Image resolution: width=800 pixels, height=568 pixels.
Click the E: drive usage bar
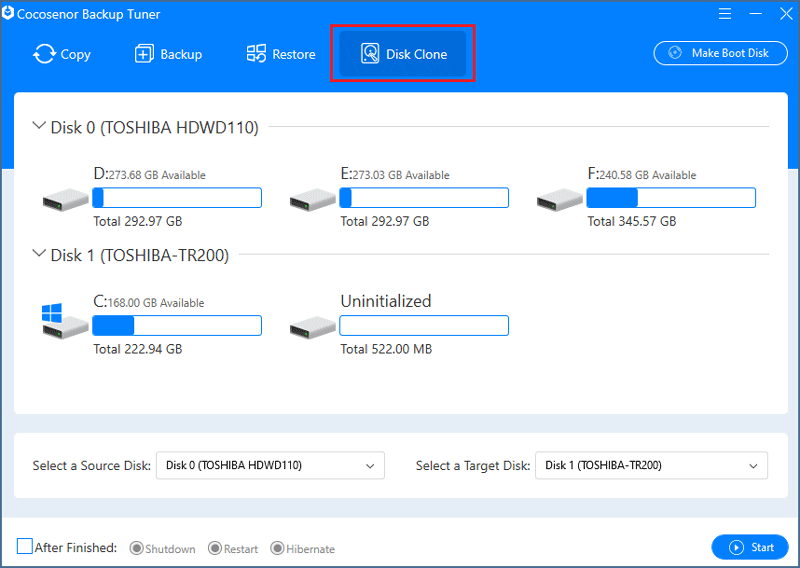tap(424, 197)
